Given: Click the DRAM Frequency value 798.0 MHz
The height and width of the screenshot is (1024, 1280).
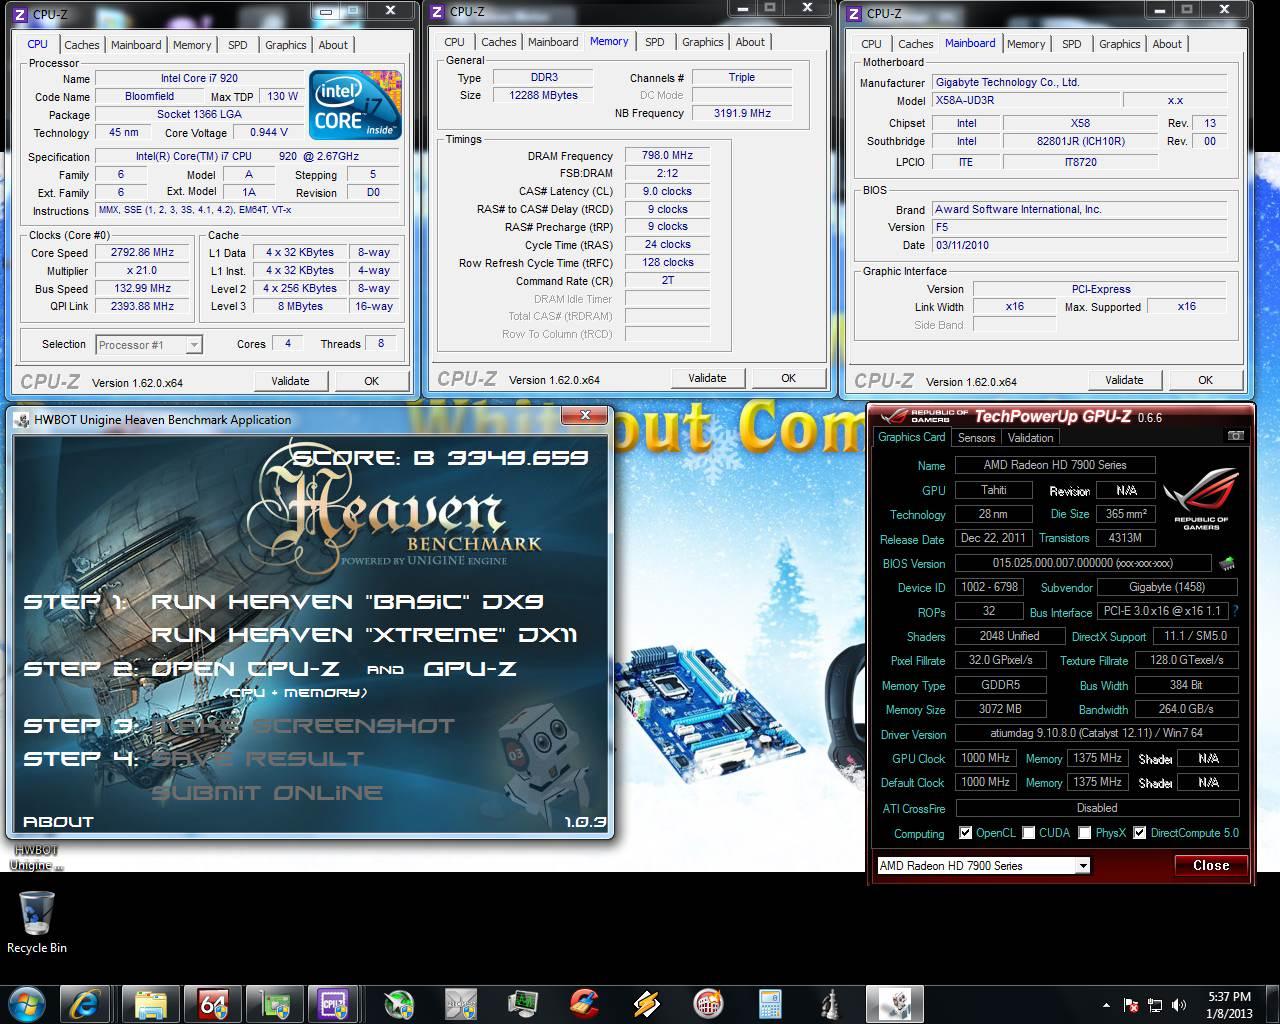Looking at the screenshot, I should (667, 156).
